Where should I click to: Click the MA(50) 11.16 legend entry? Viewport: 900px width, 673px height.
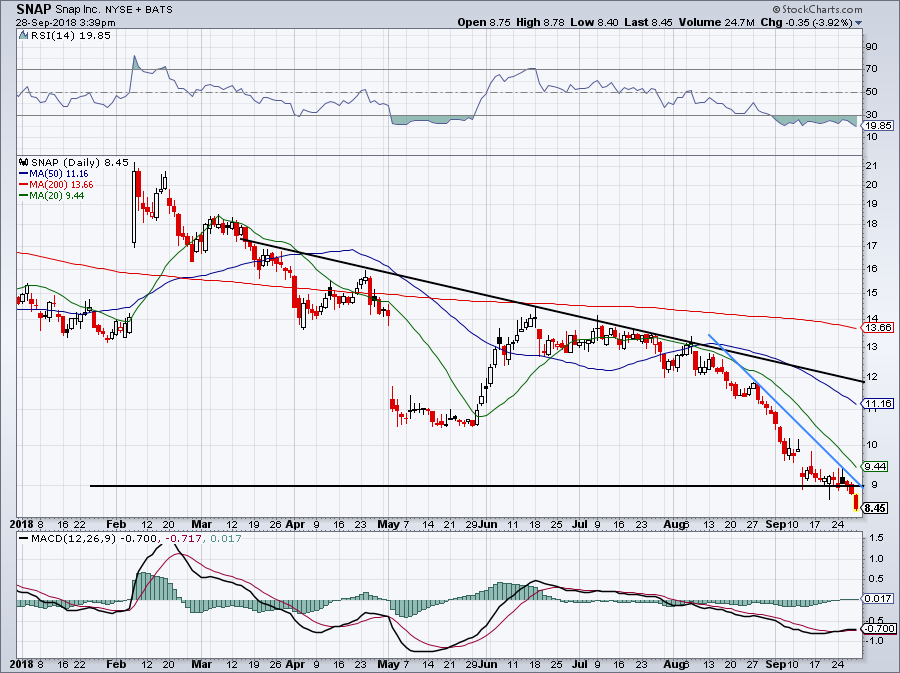pos(54,173)
